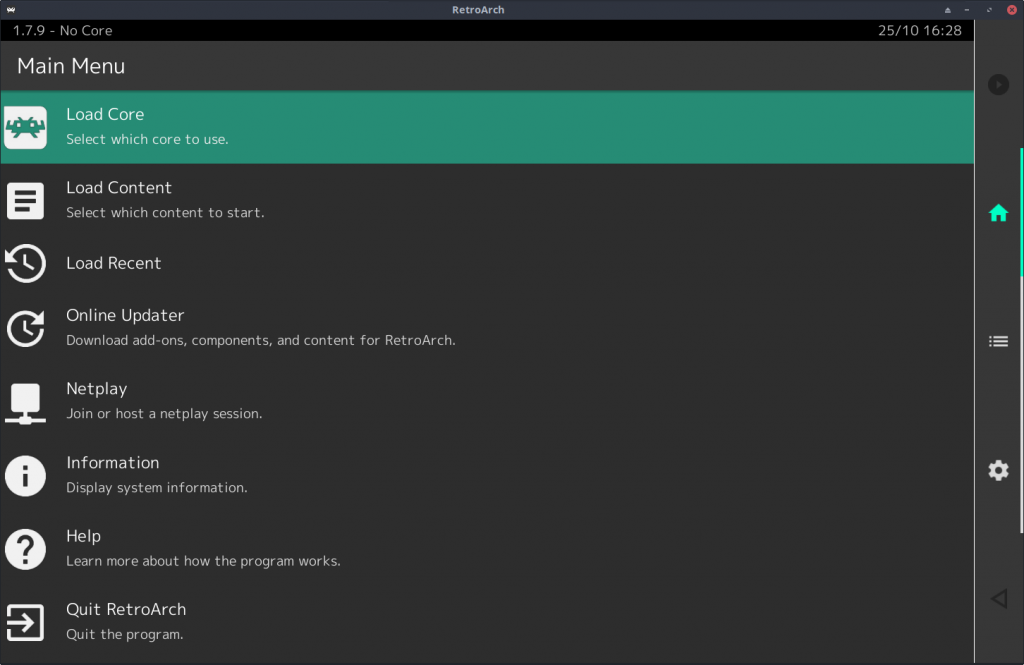Viewport: 1024px width, 665px height.
Task: Open the Online Updater menu entry
Action: (487, 327)
